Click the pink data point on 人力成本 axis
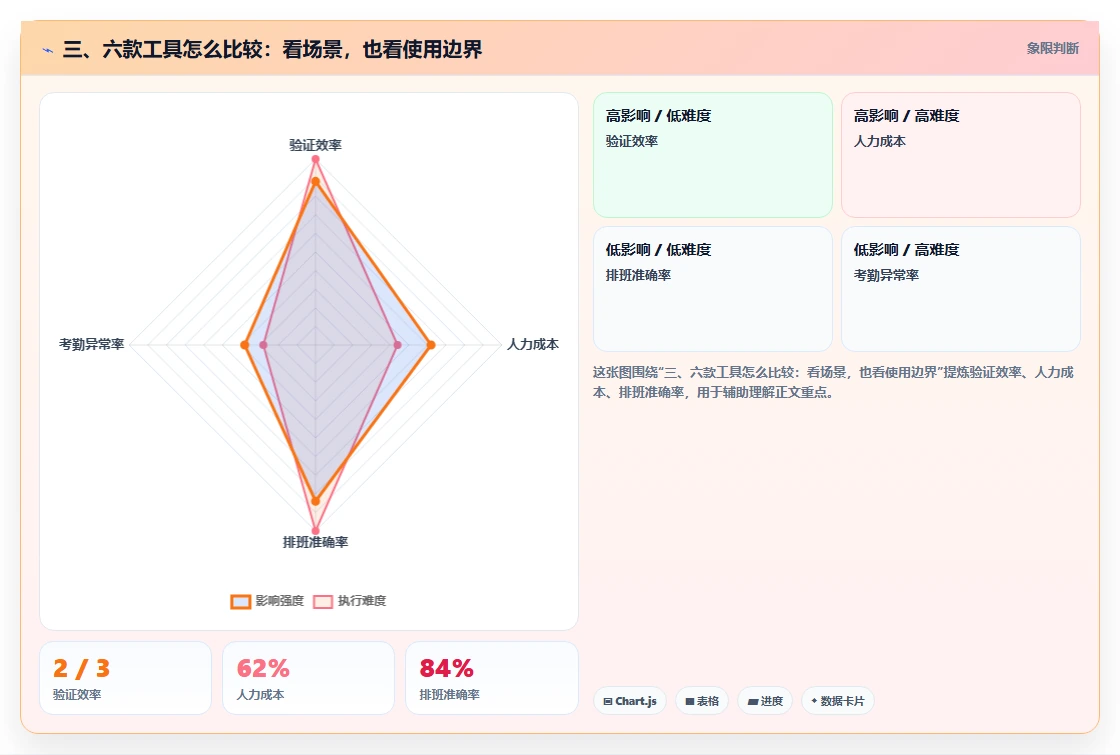 398,345
